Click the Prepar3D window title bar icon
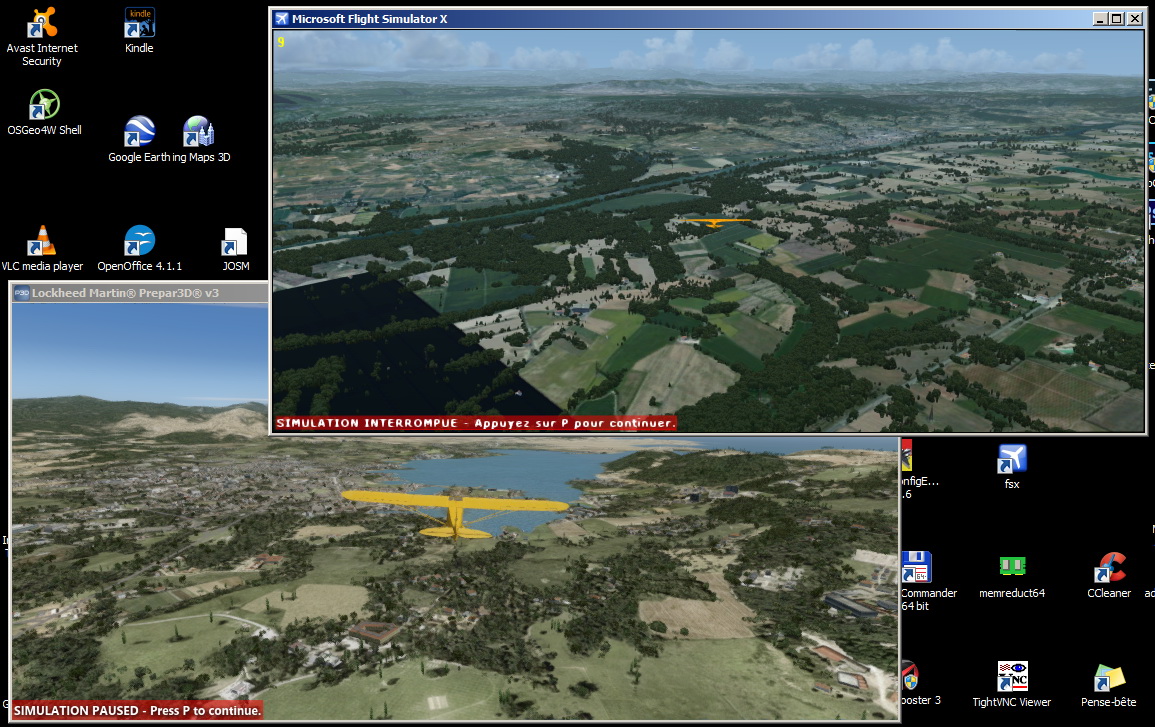Viewport: 1155px width, 727px height. 21,293
